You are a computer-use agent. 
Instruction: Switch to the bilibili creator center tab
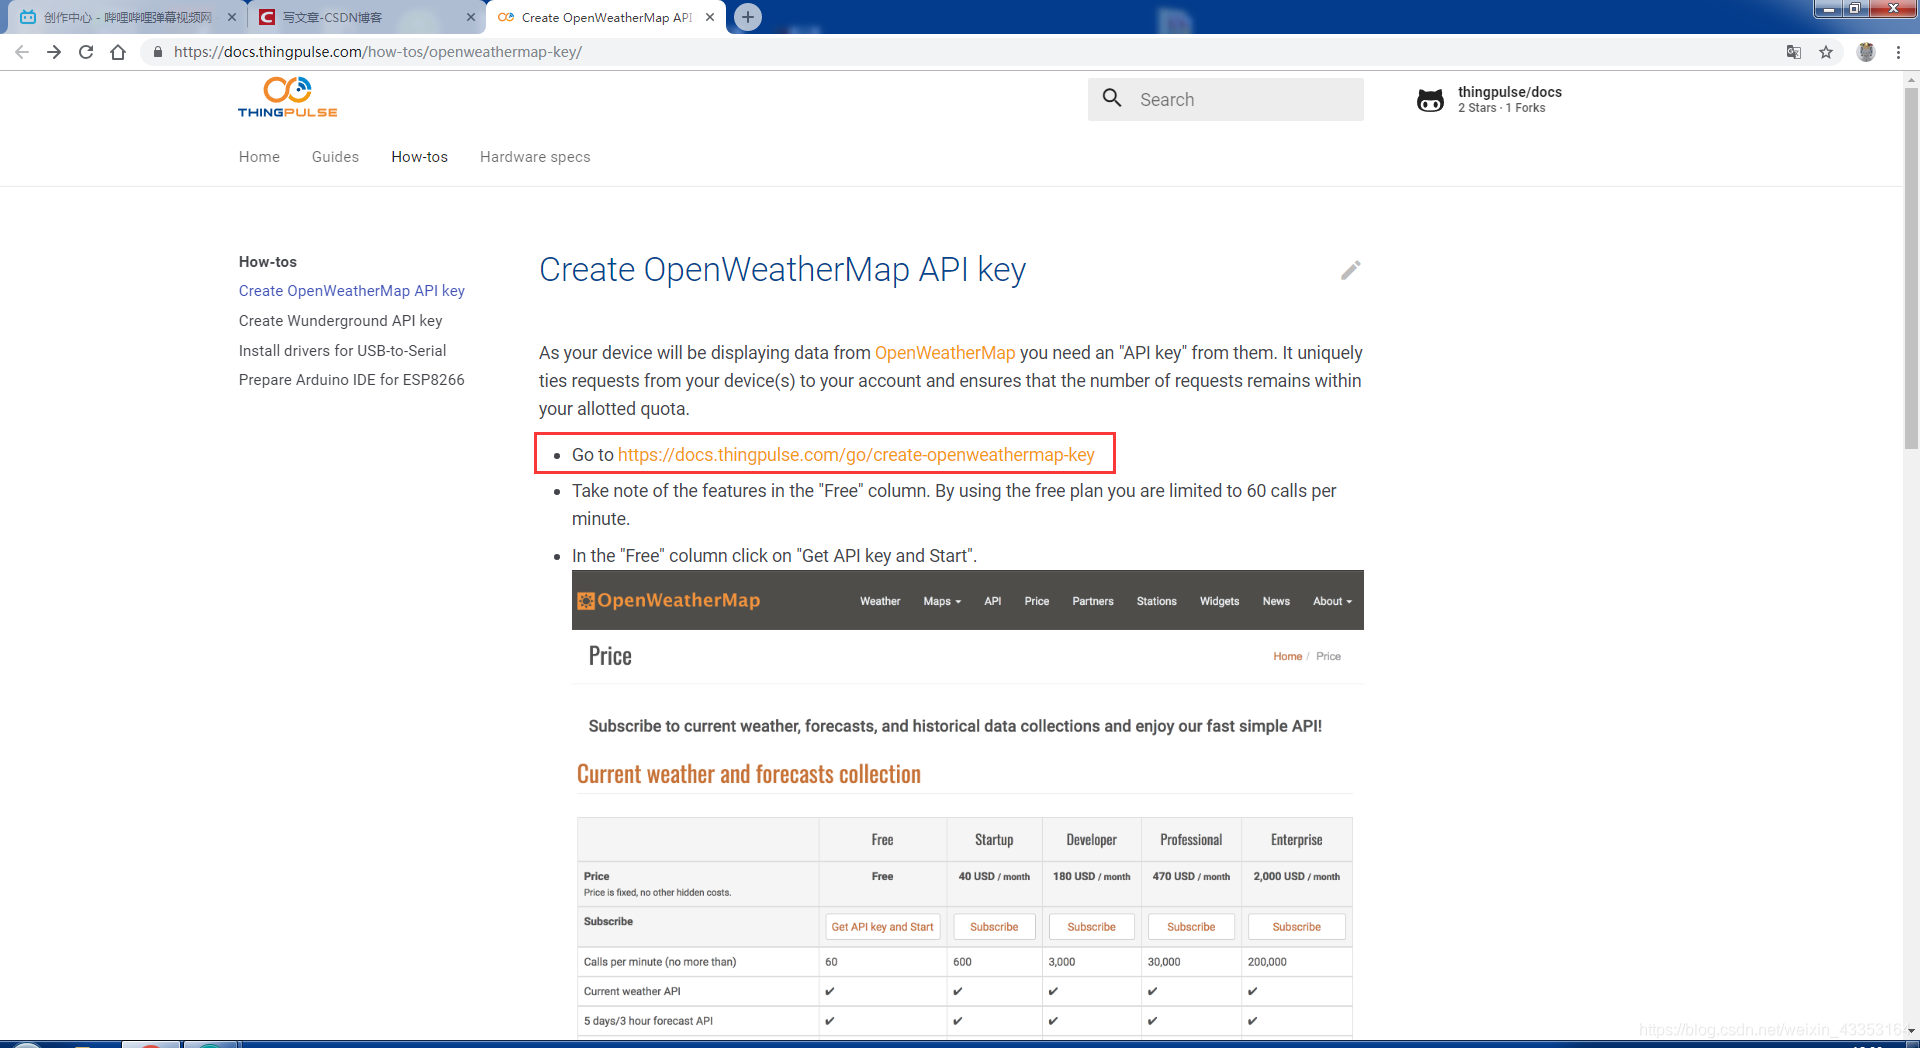pos(125,17)
